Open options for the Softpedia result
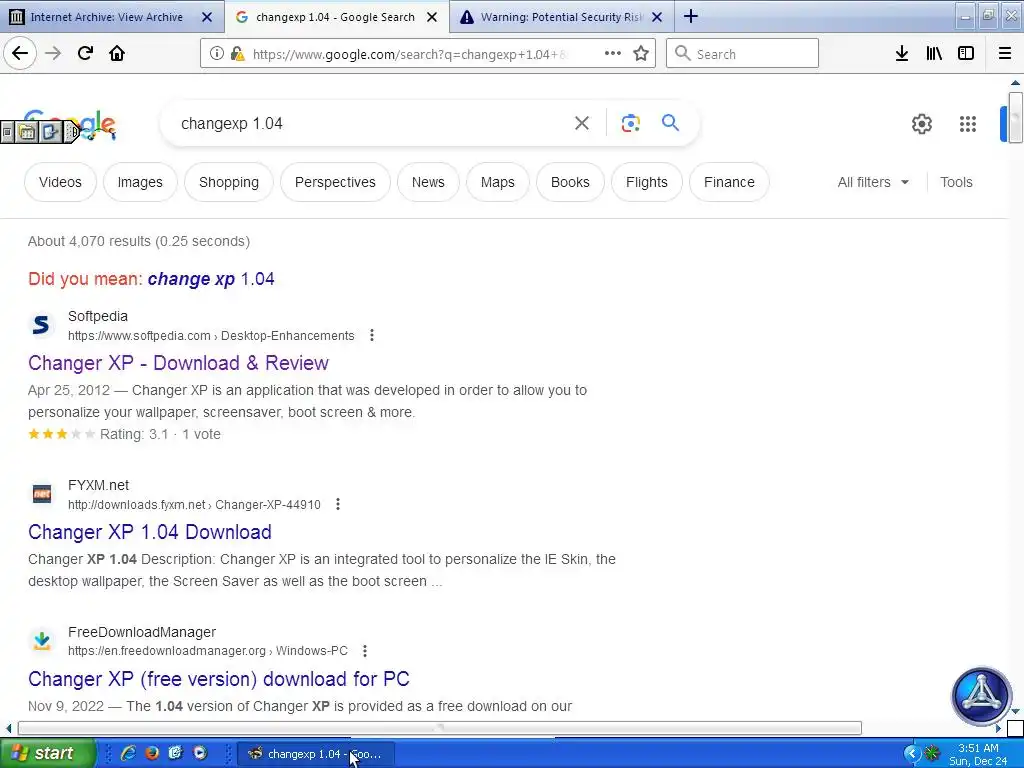The width and height of the screenshot is (1024, 768). point(372,335)
